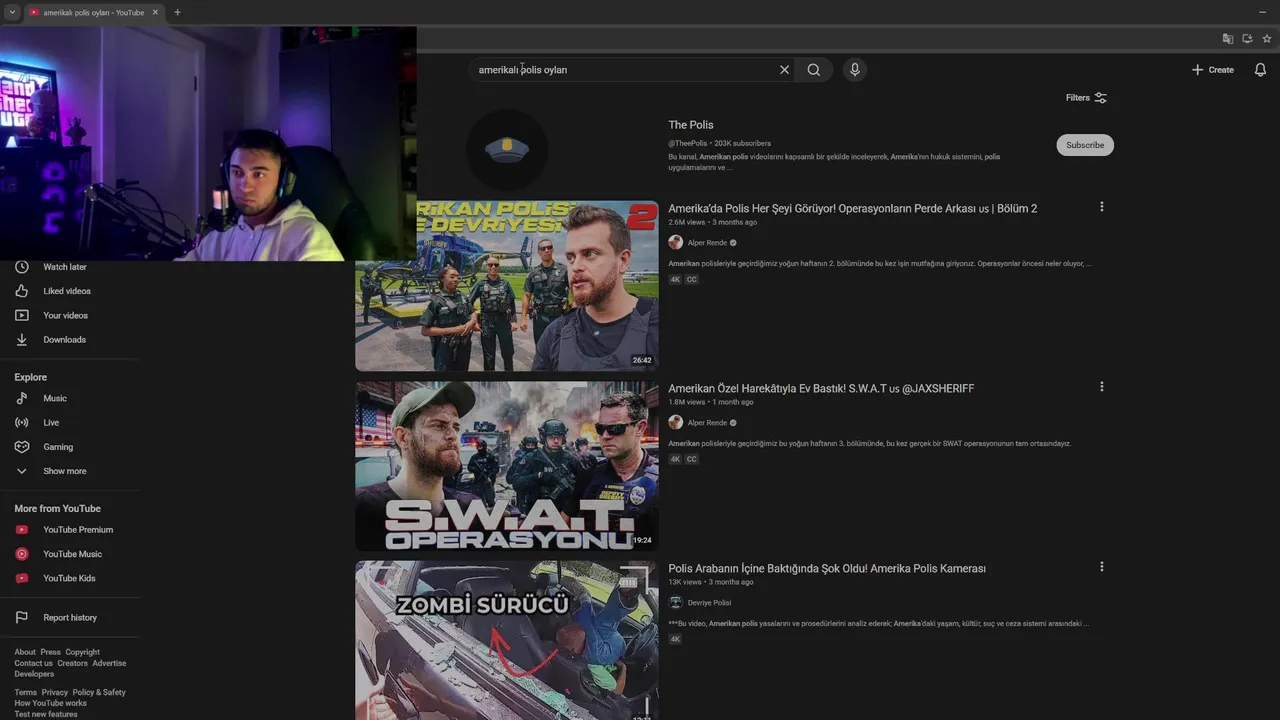The height and width of the screenshot is (720, 1280).
Task: Click the Contact us footer link
Action: point(33,663)
